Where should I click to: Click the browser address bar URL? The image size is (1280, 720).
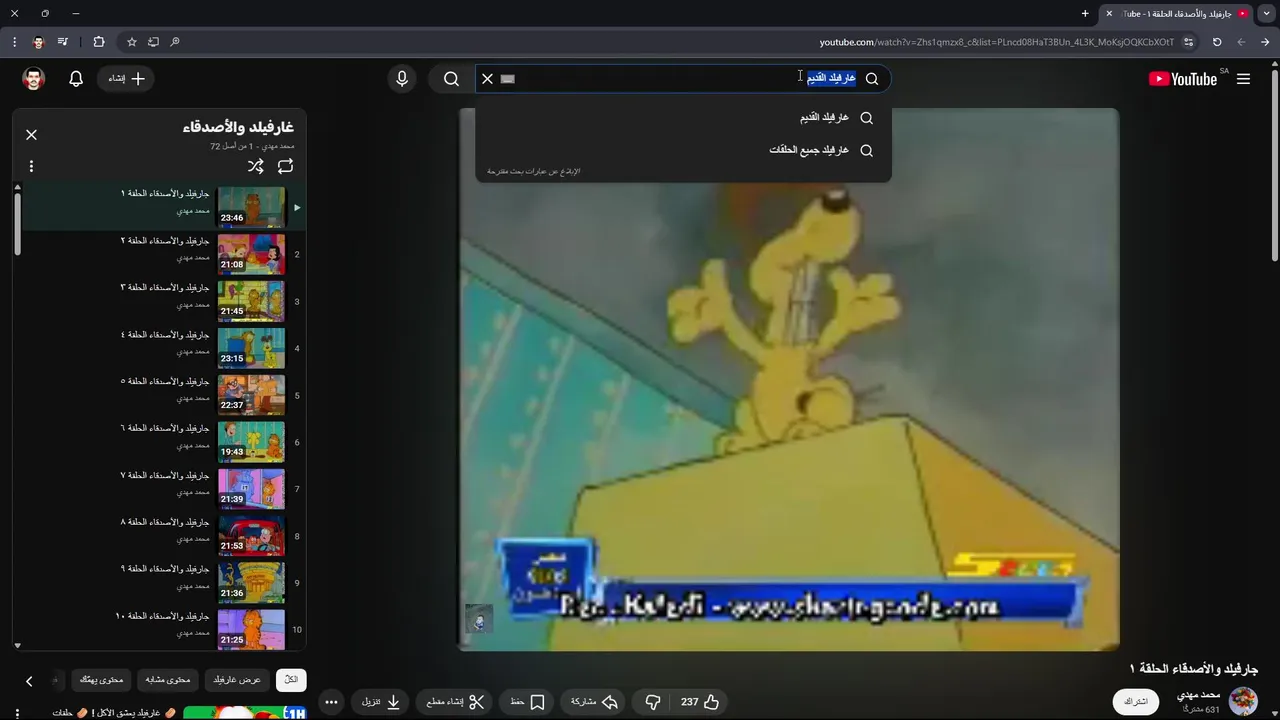[x=997, y=42]
